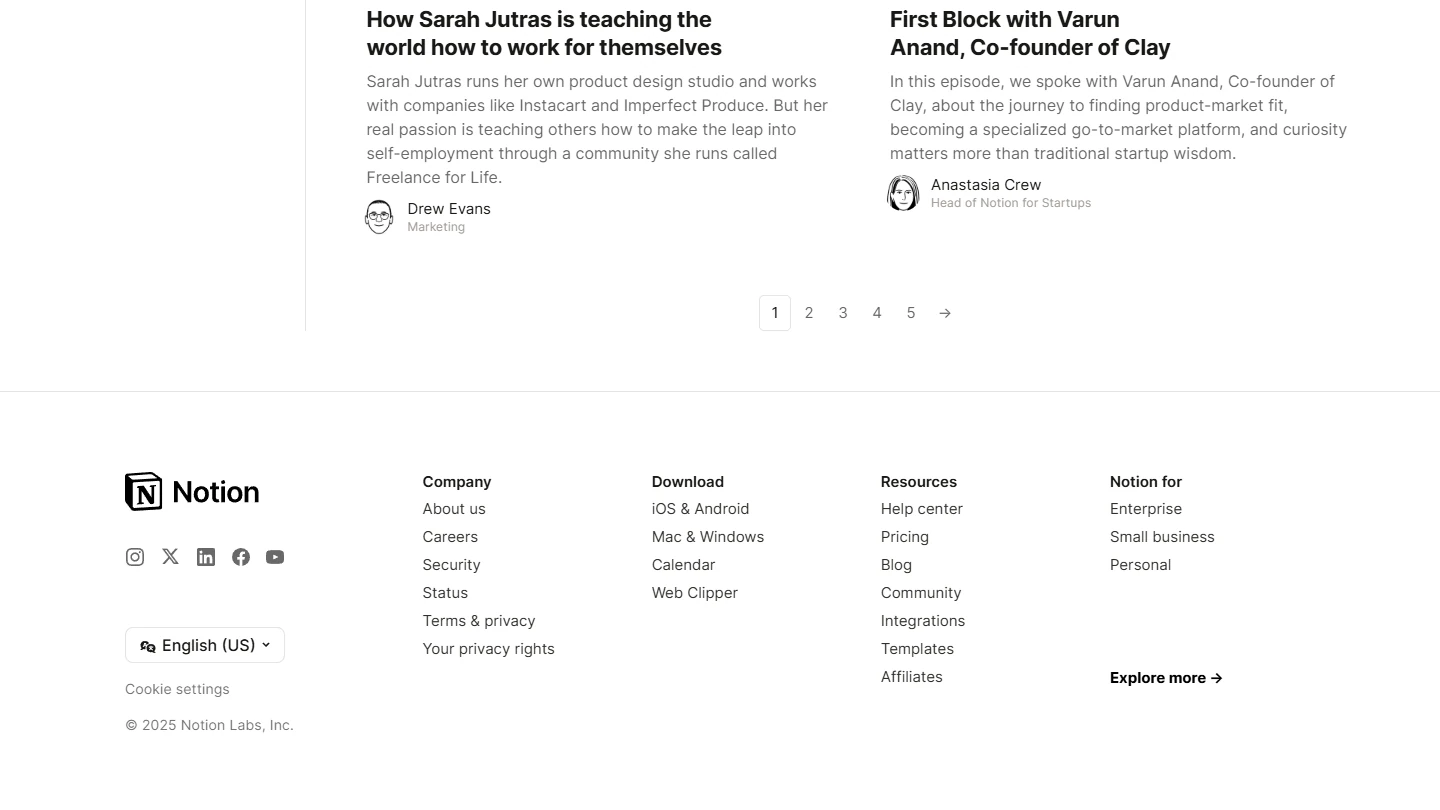Click Anastasia Crew author avatar

pyautogui.click(x=903, y=193)
